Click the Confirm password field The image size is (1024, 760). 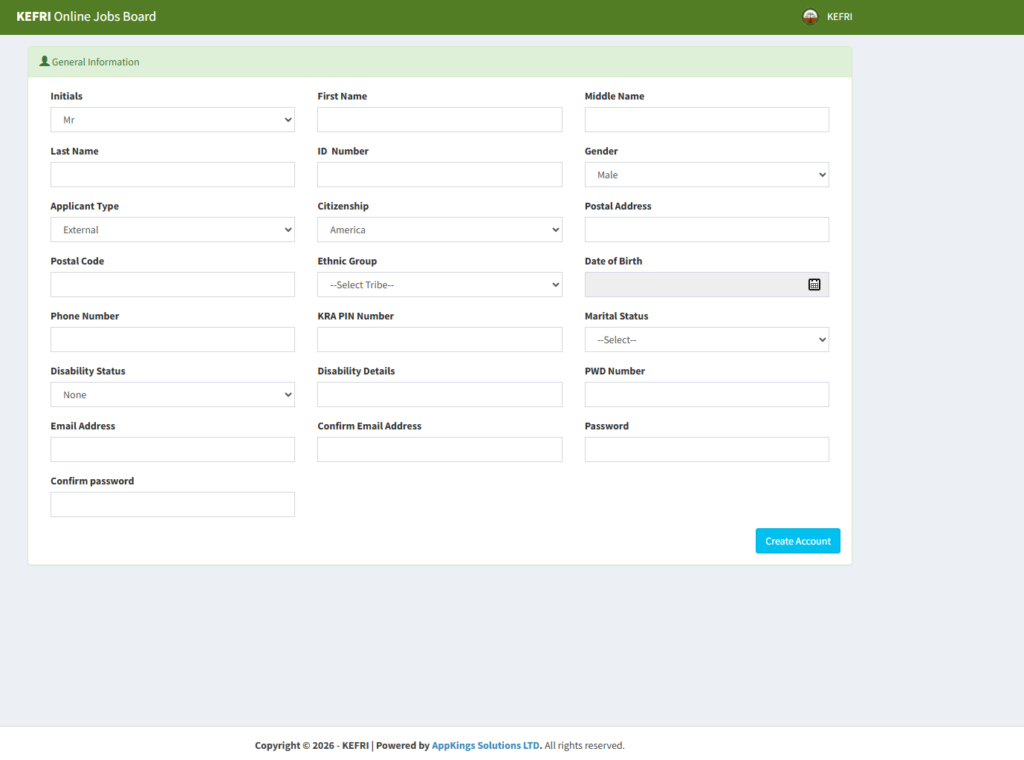(x=172, y=505)
